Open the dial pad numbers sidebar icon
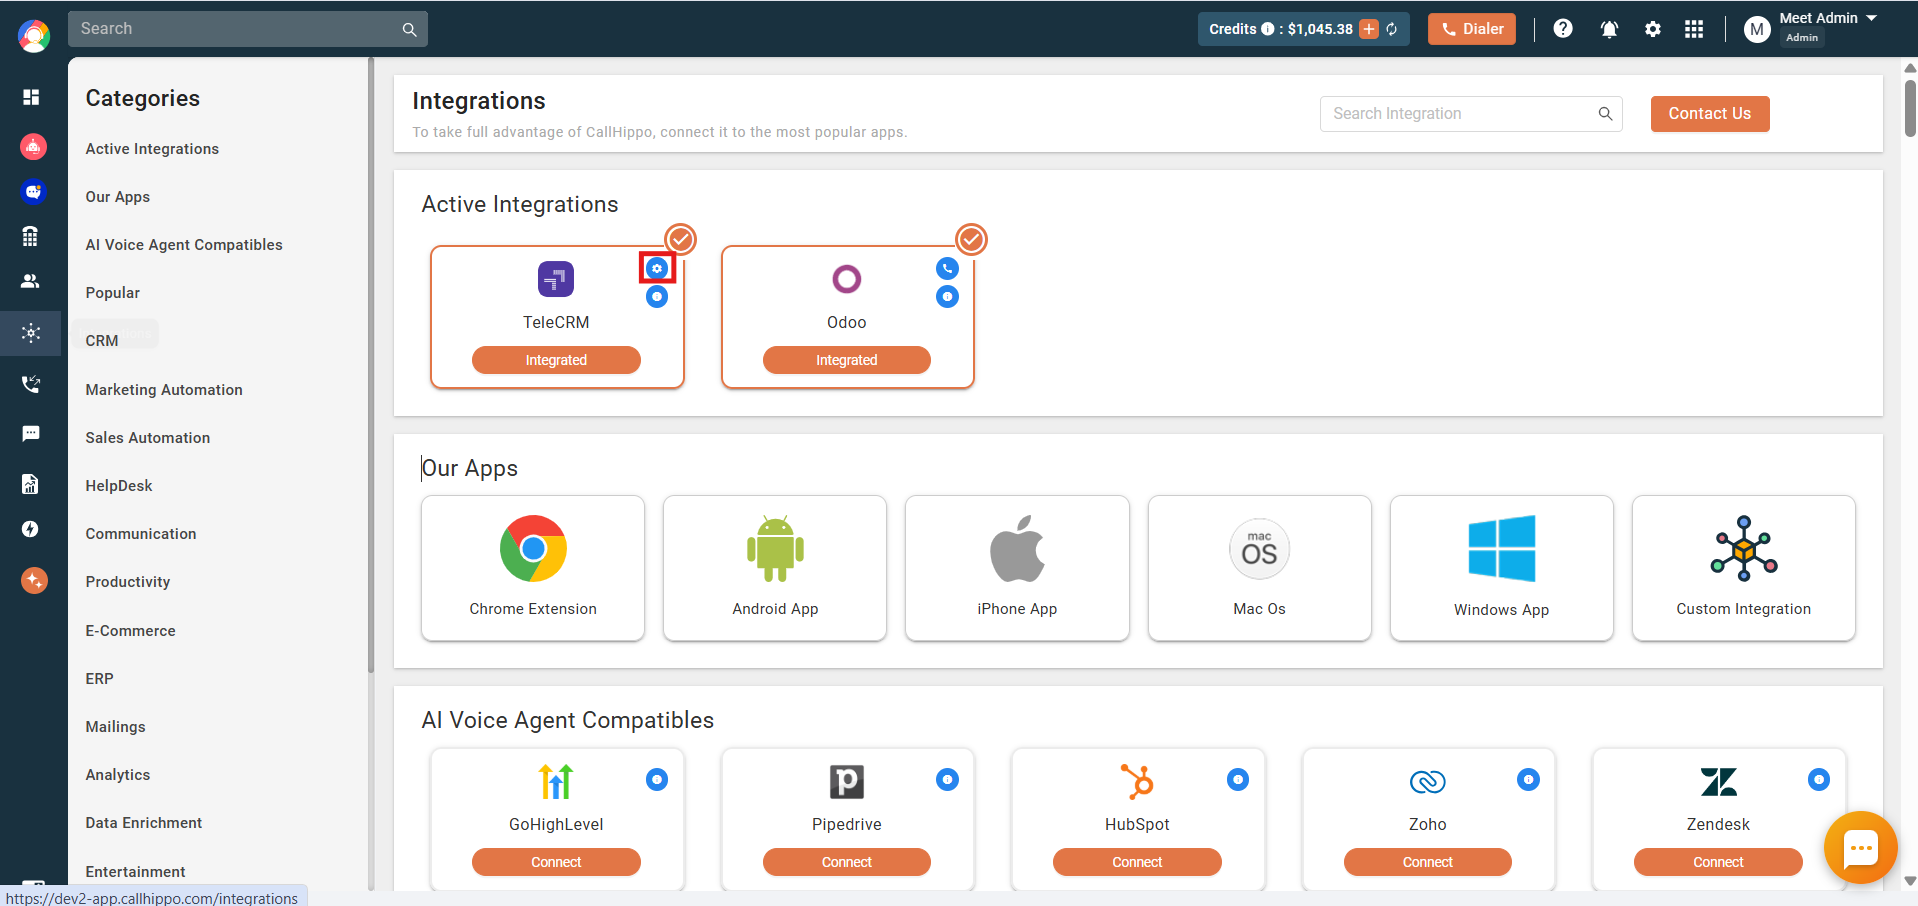1918x906 pixels. click(x=30, y=236)
